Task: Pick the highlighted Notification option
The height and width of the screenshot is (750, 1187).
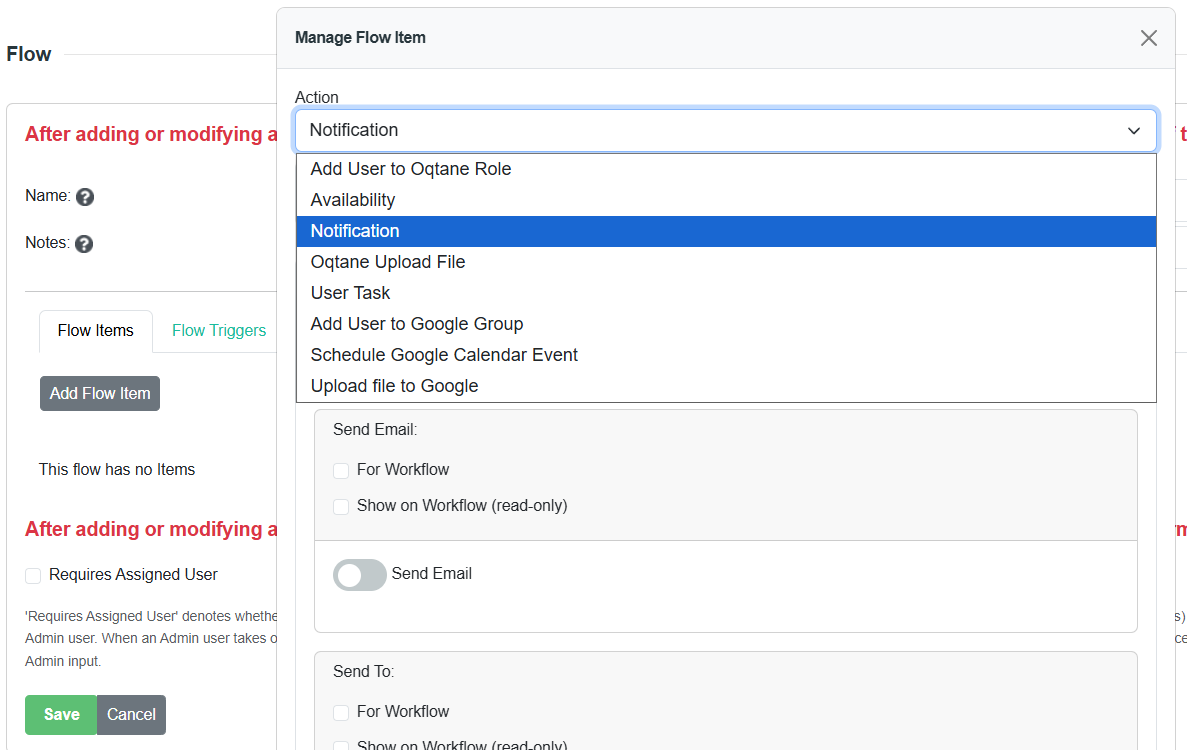Action: 726,231
